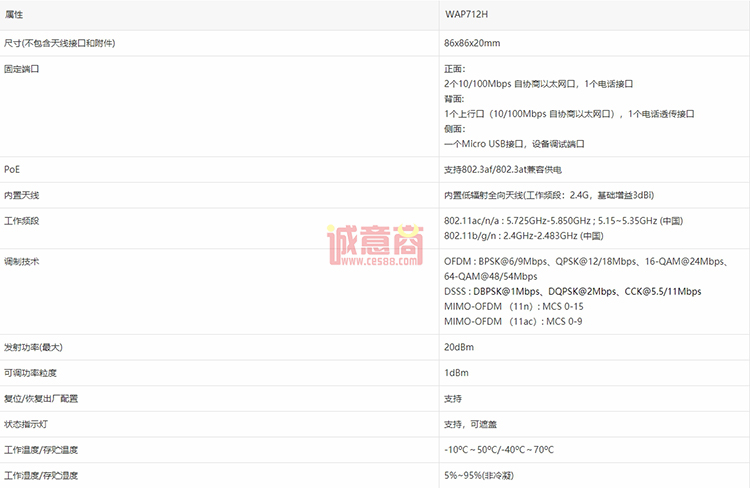This screenshot has width=750, height=488.
Task: Select the 'MIMO-OFDM (11n) : MCS 0-15' line
Action: point(514,306)
